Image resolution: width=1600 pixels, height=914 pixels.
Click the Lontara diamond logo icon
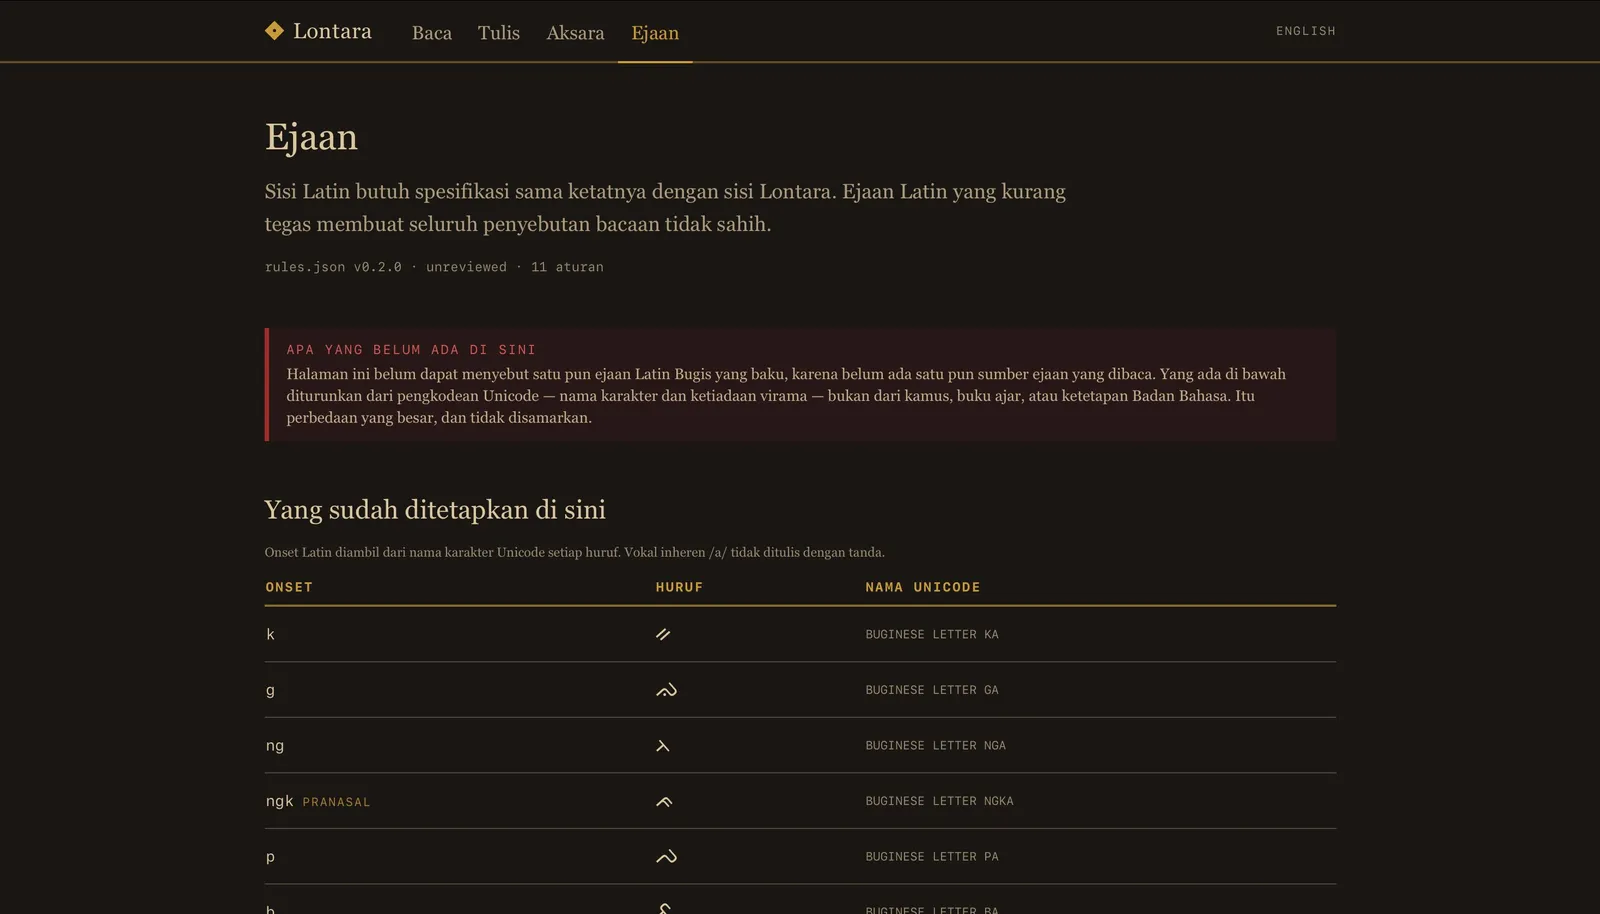tap(274, 31)
